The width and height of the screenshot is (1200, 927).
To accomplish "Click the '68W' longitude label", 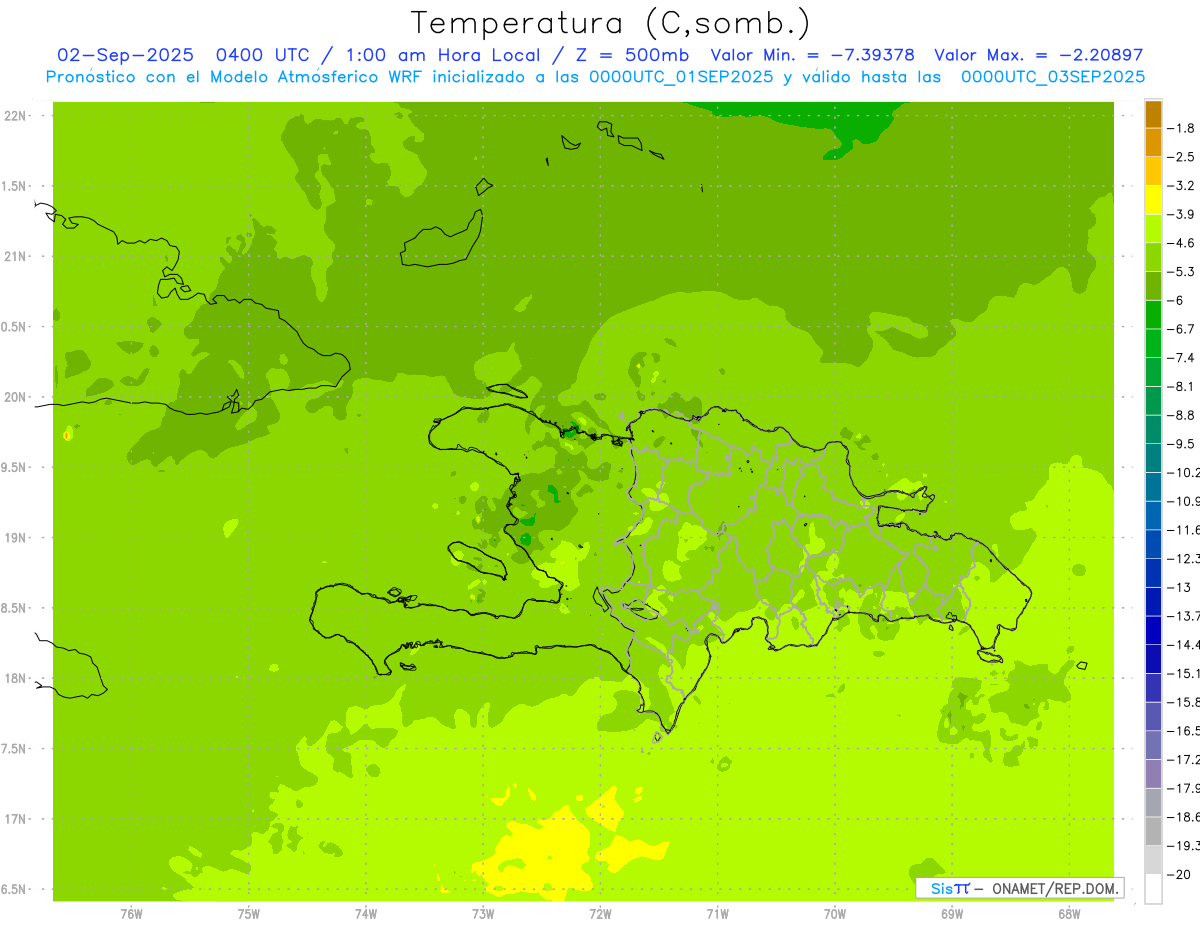I will 1069,913.
